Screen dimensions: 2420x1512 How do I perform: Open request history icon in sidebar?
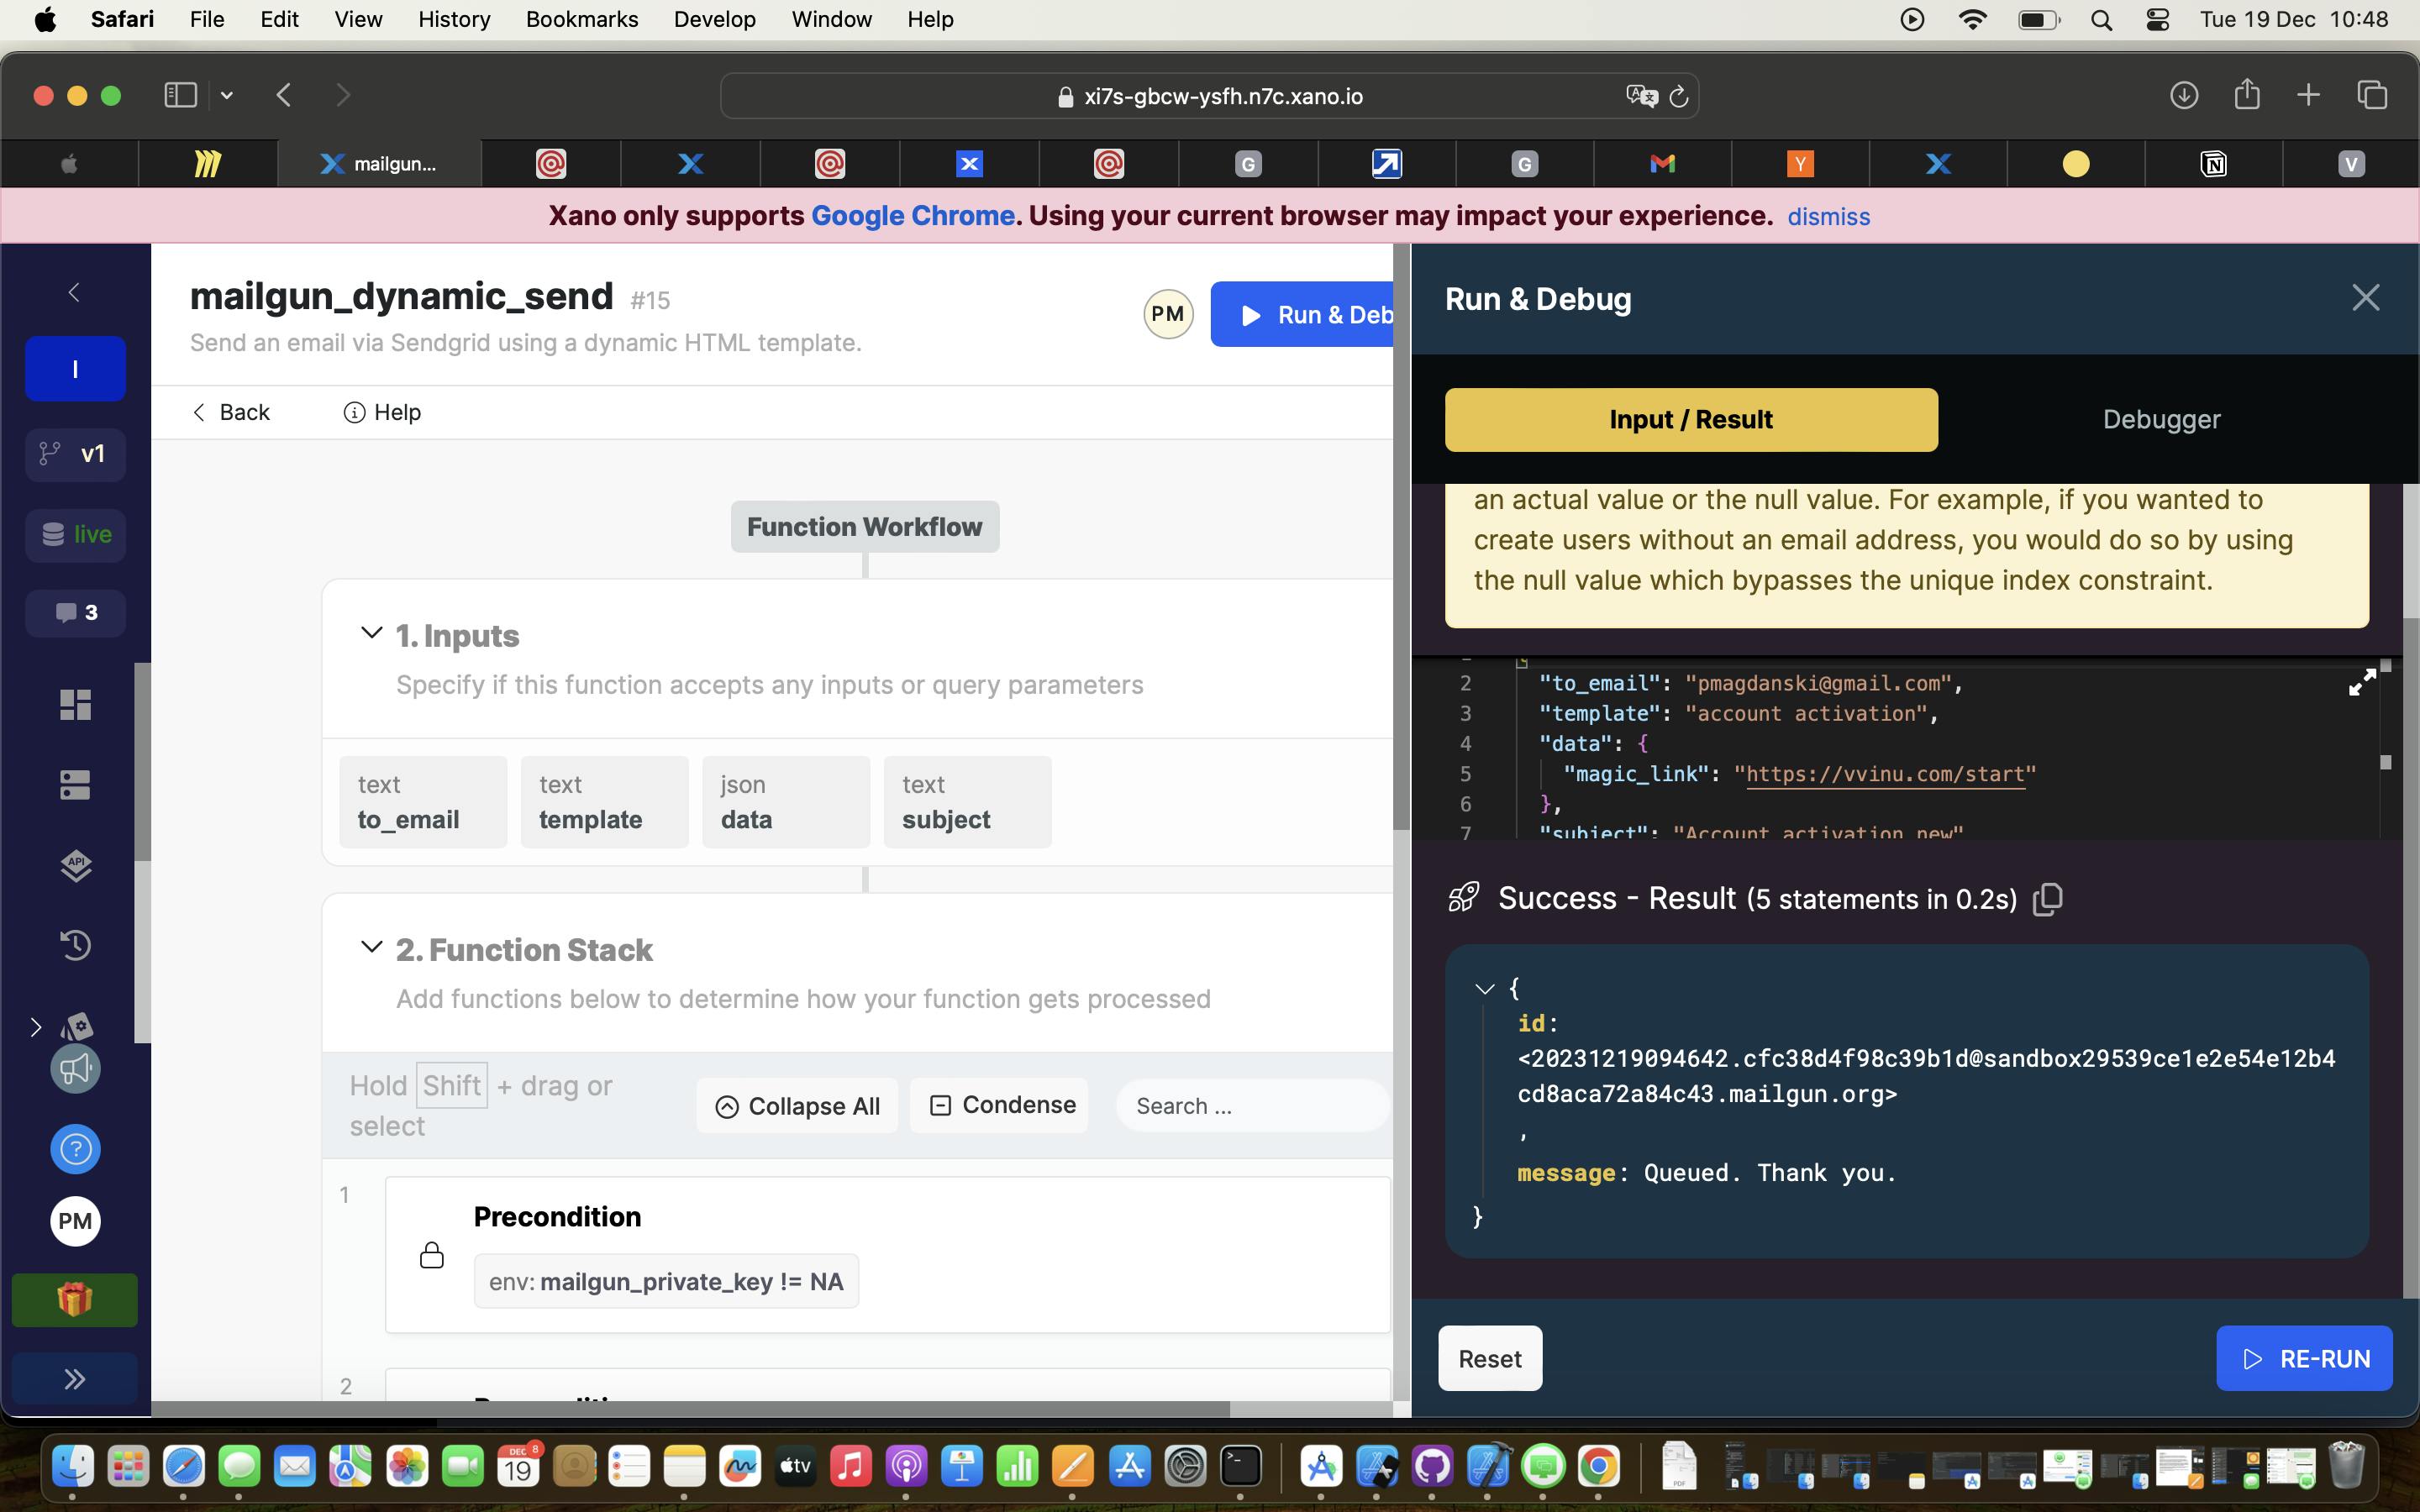coord(75,945)
